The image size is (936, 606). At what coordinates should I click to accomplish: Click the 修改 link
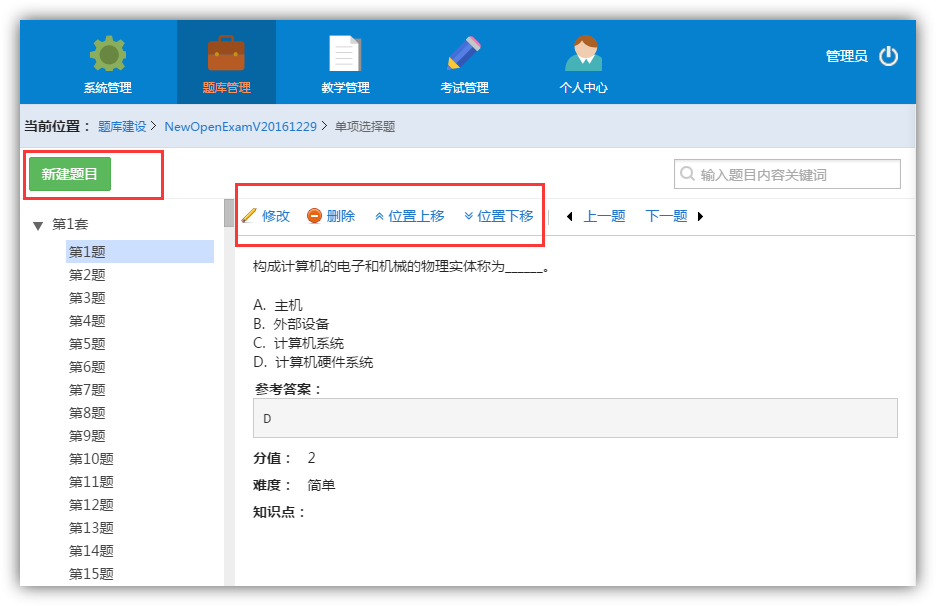point(276,216)
